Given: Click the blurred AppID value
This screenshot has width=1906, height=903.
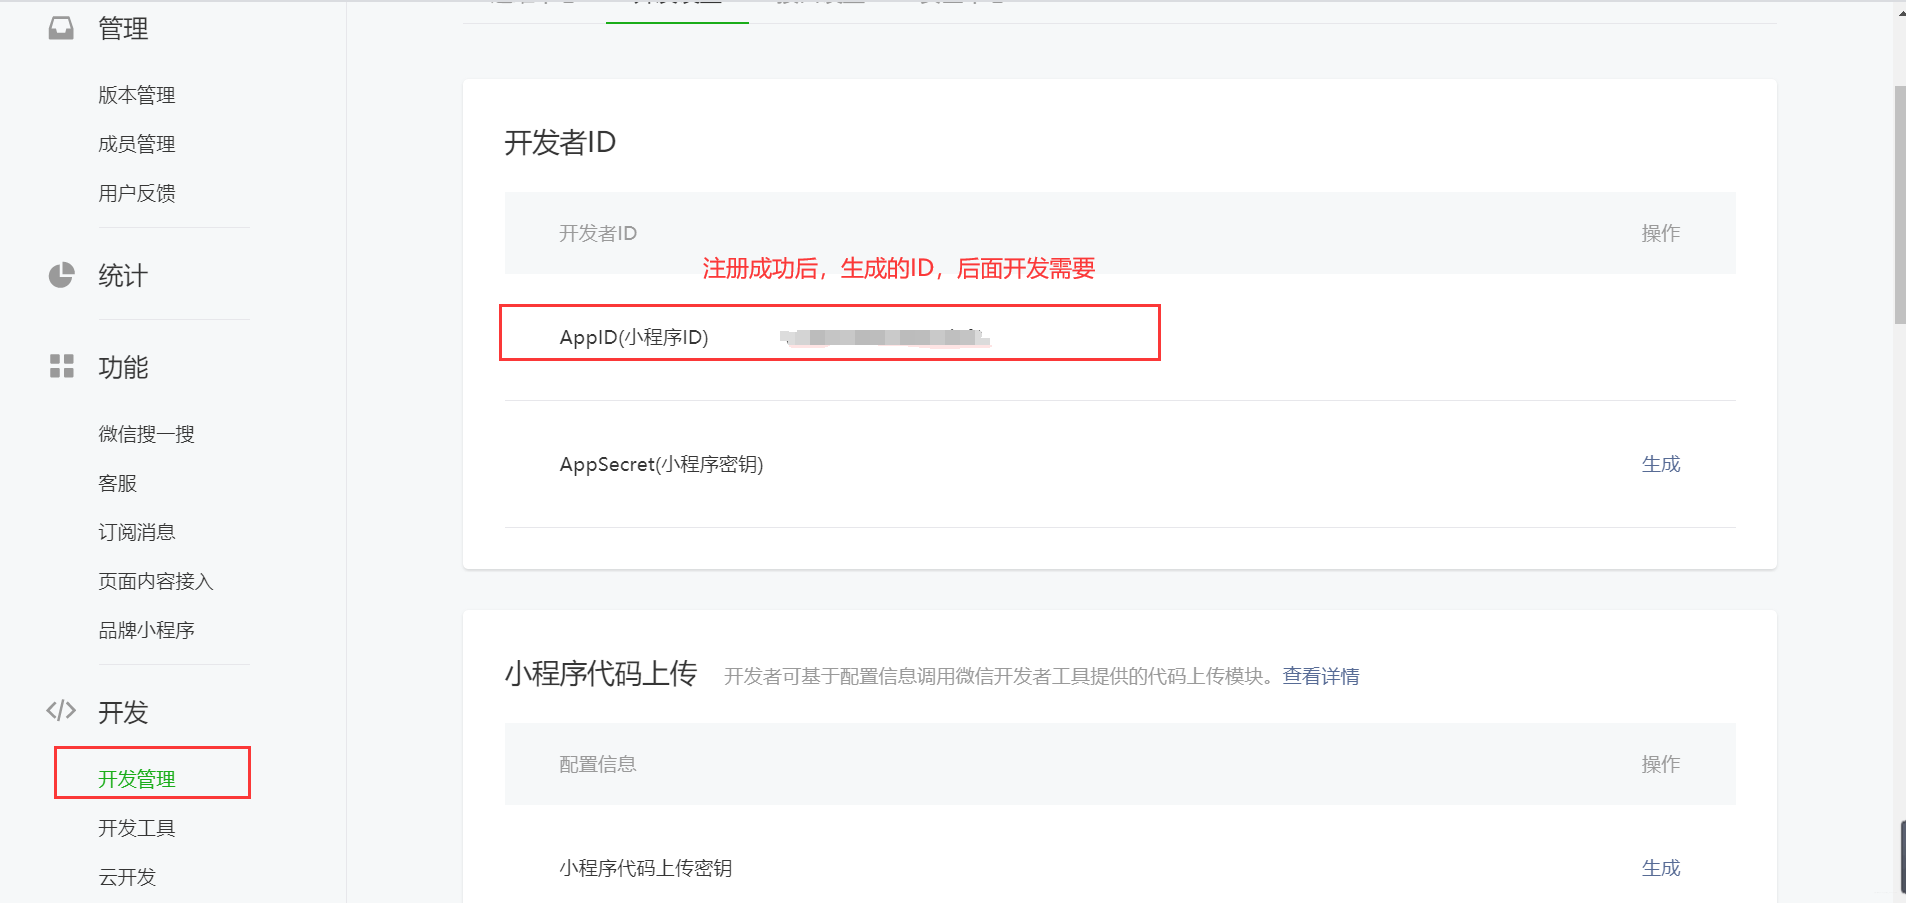Looking at the screenshot, I should [x=885, y=337].
